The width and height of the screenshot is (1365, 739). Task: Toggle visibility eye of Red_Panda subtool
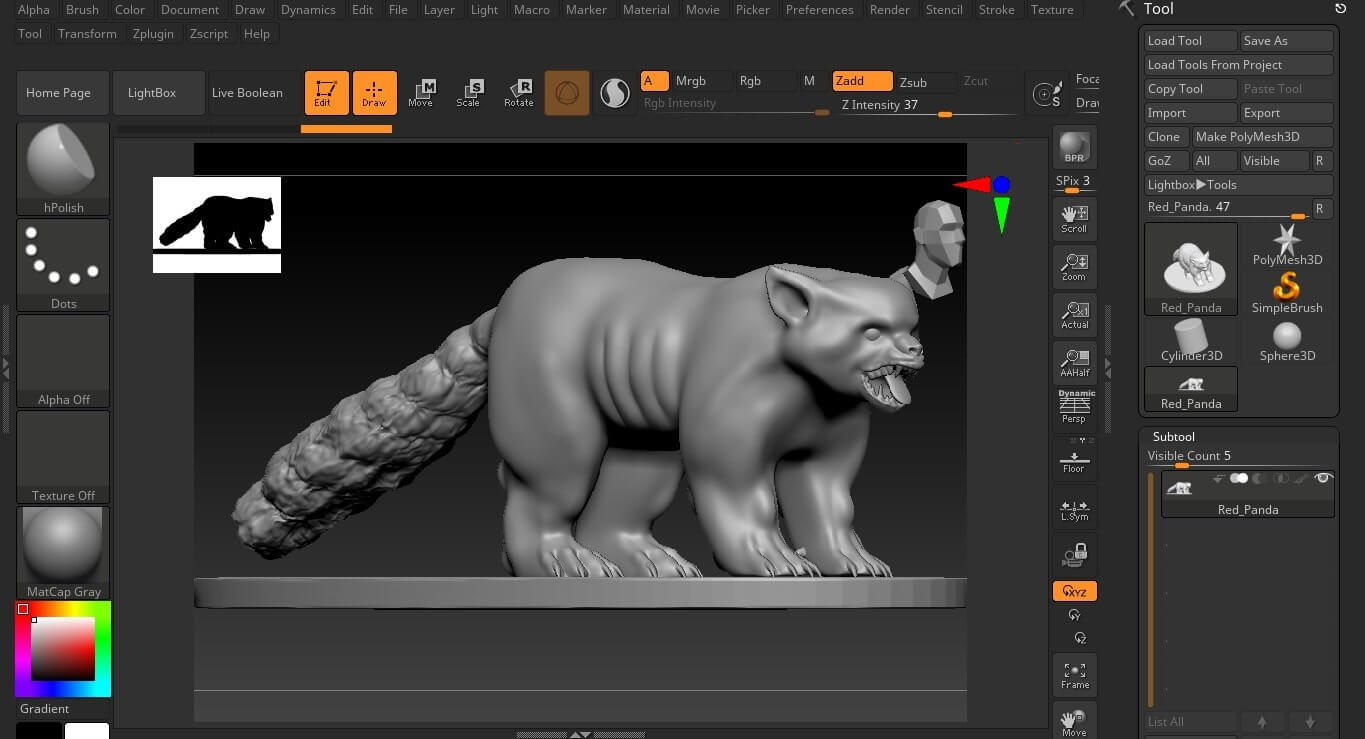1323,479
